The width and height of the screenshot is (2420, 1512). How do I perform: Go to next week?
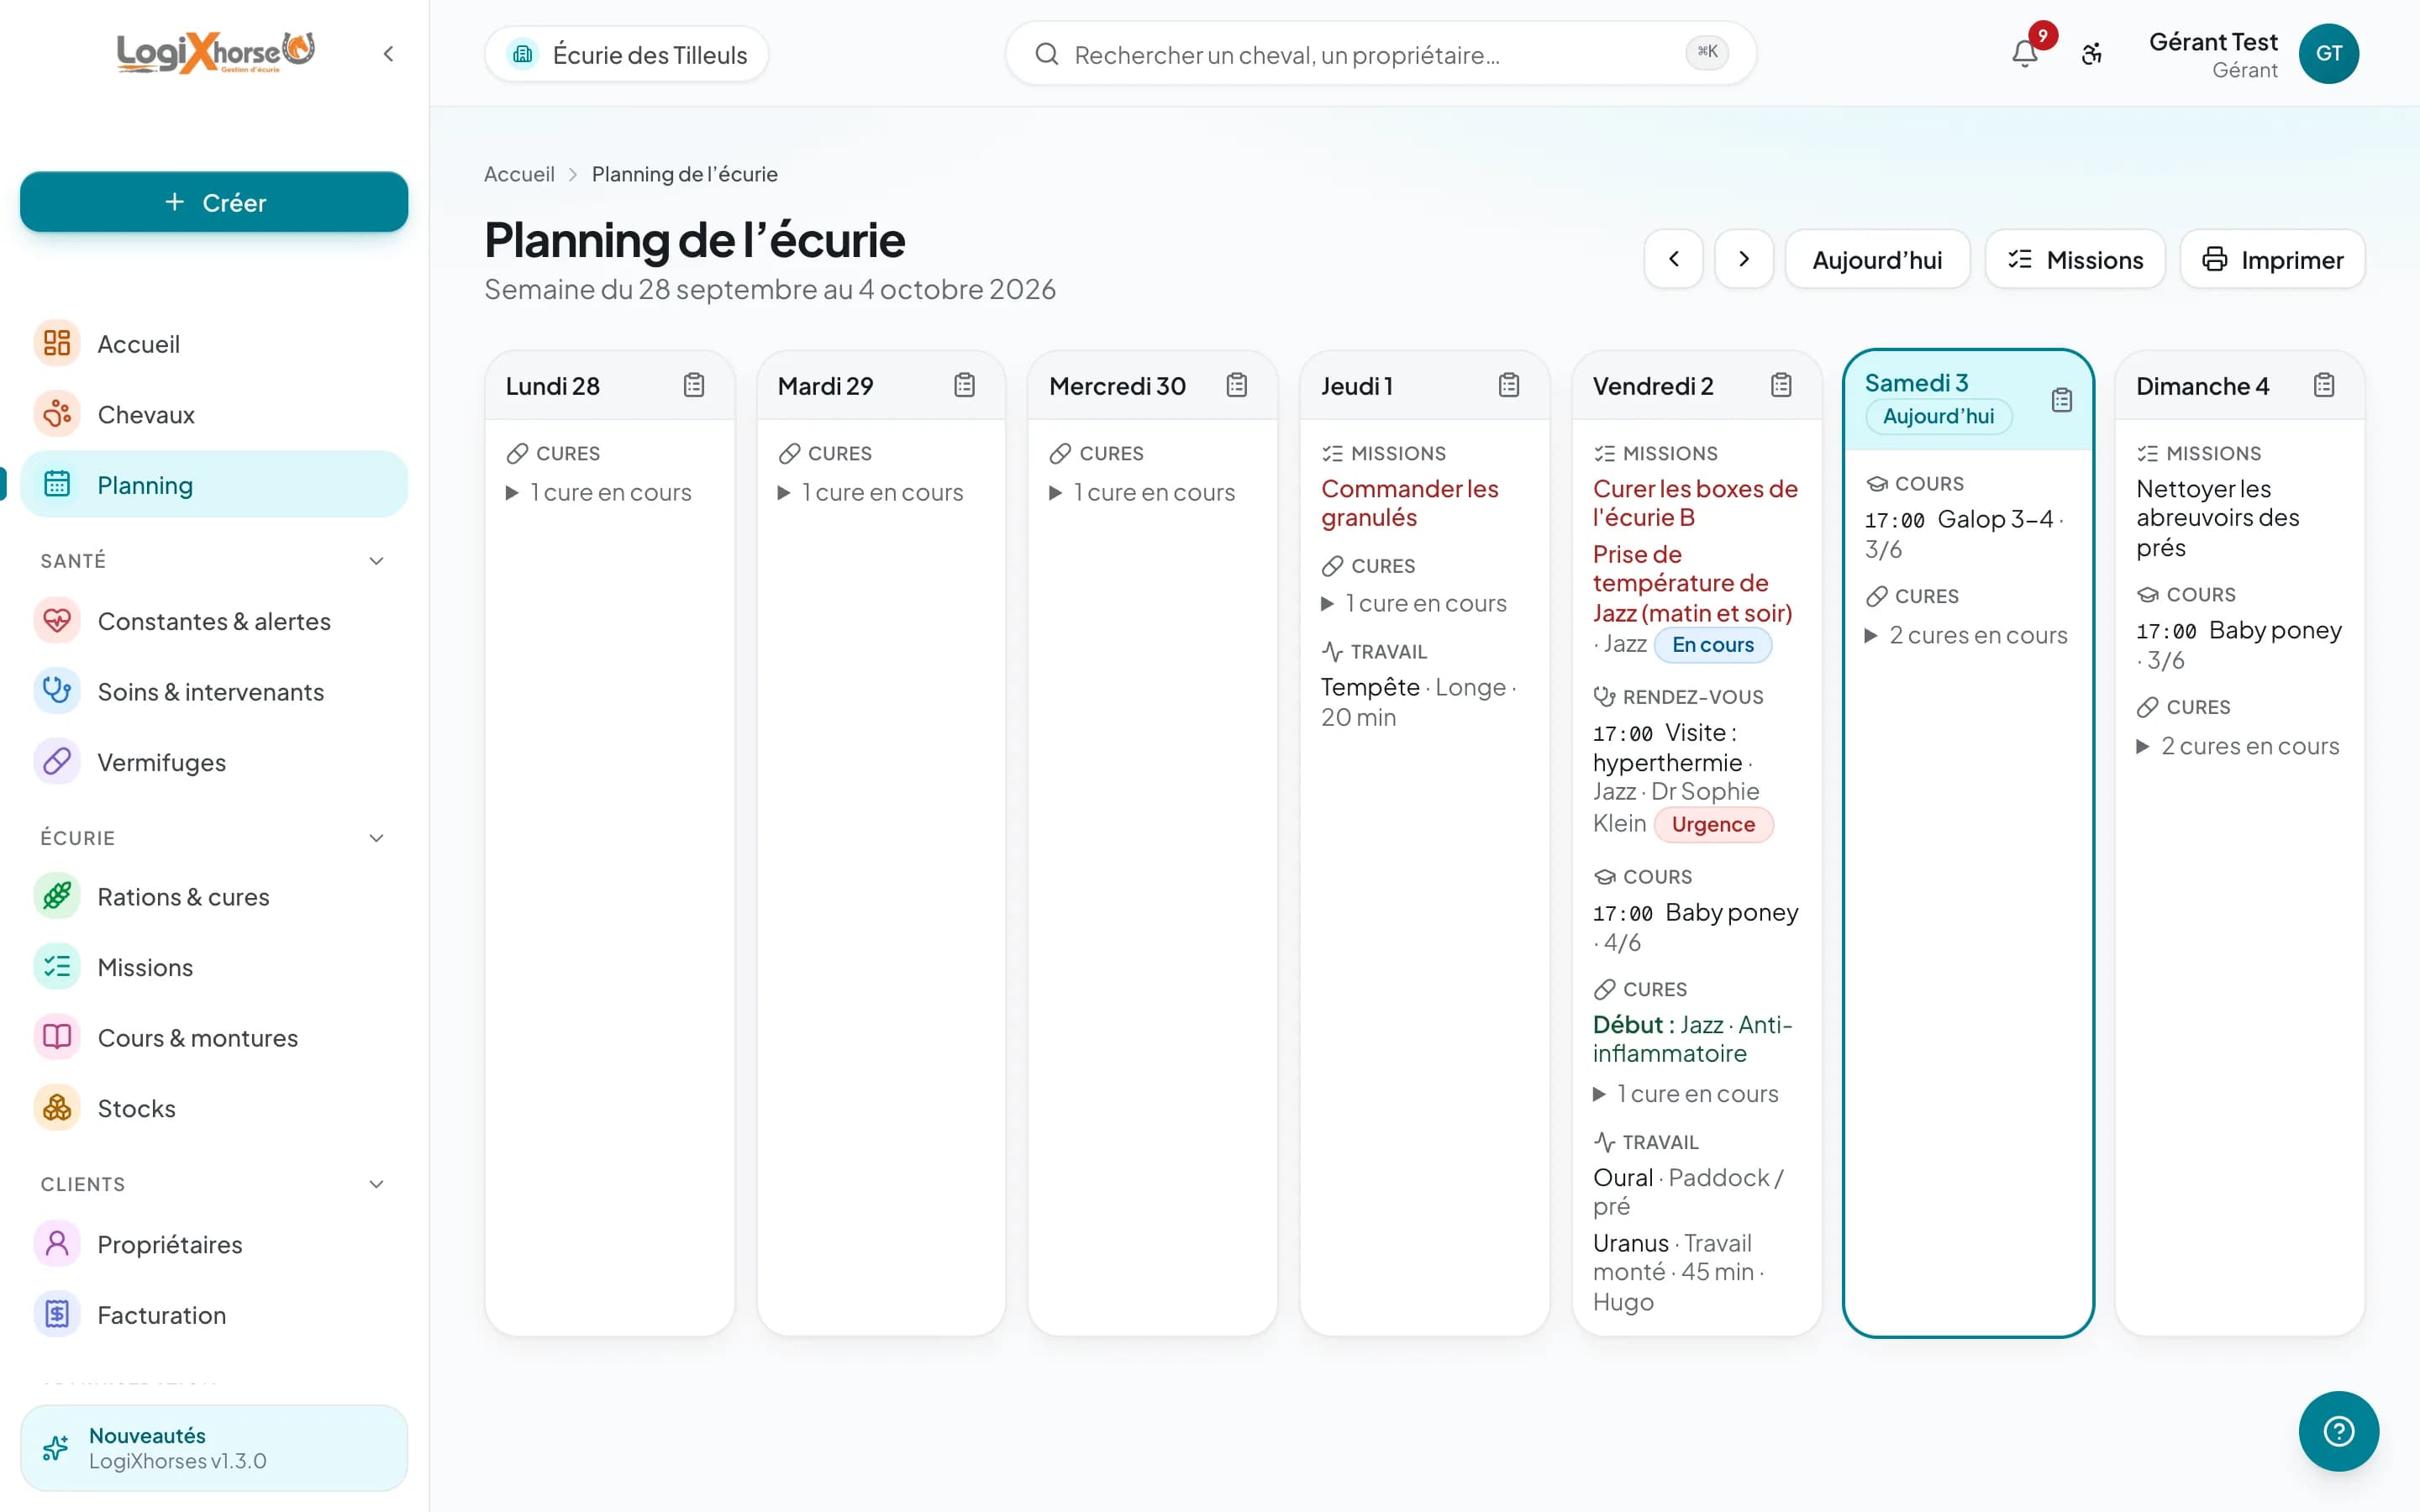(x=1744, y=259)
